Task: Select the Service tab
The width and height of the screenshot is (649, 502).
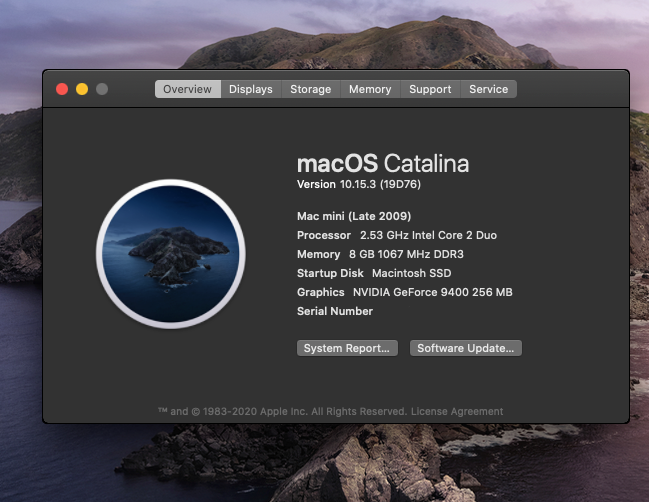Action: pyautogui.click(x=488, y=89)
